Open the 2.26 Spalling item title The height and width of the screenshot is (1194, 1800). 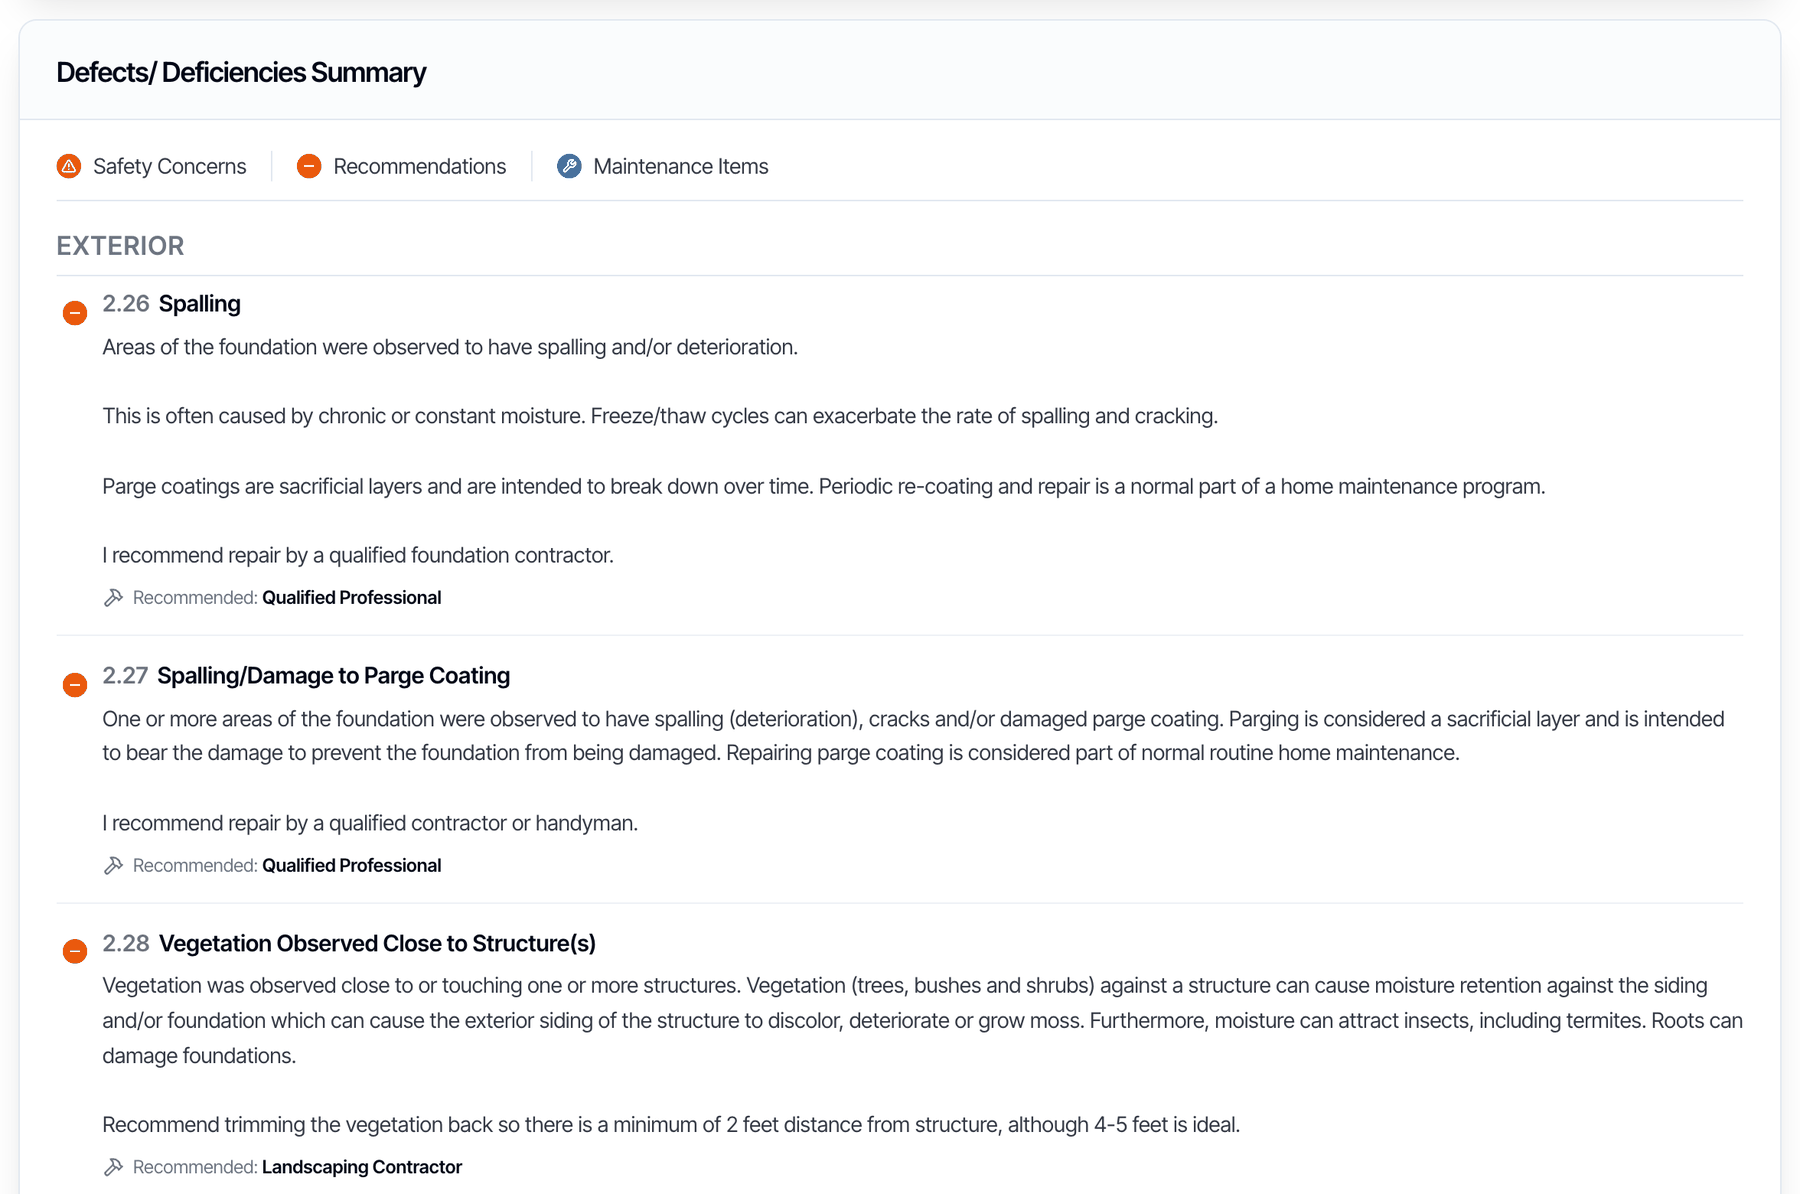[x=200, y=304]
